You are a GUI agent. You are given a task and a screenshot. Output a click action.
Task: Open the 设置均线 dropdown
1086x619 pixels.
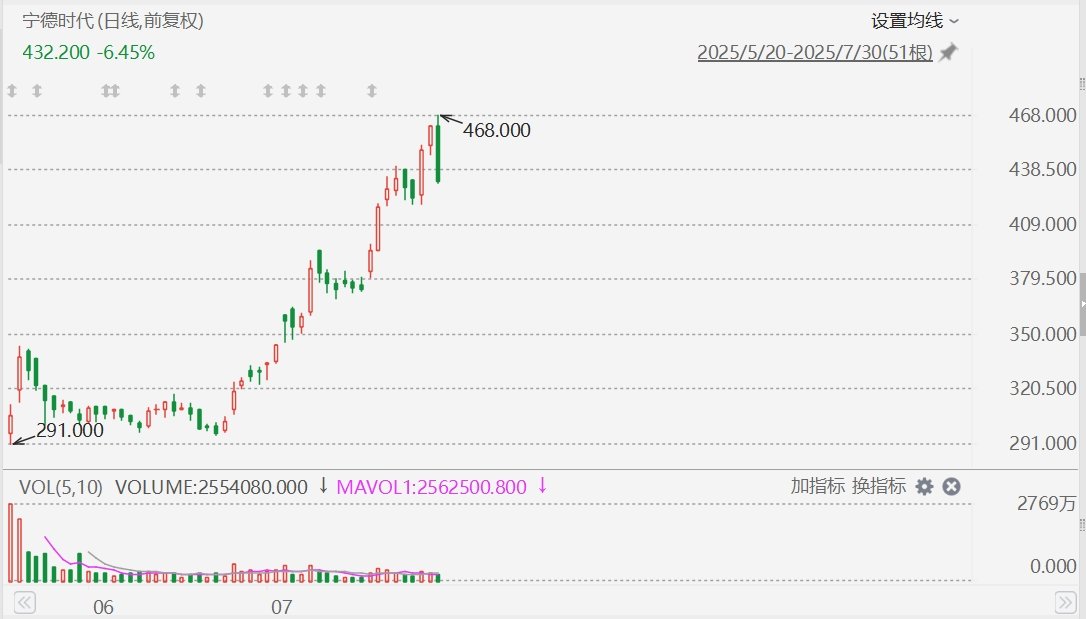[914, 21]
